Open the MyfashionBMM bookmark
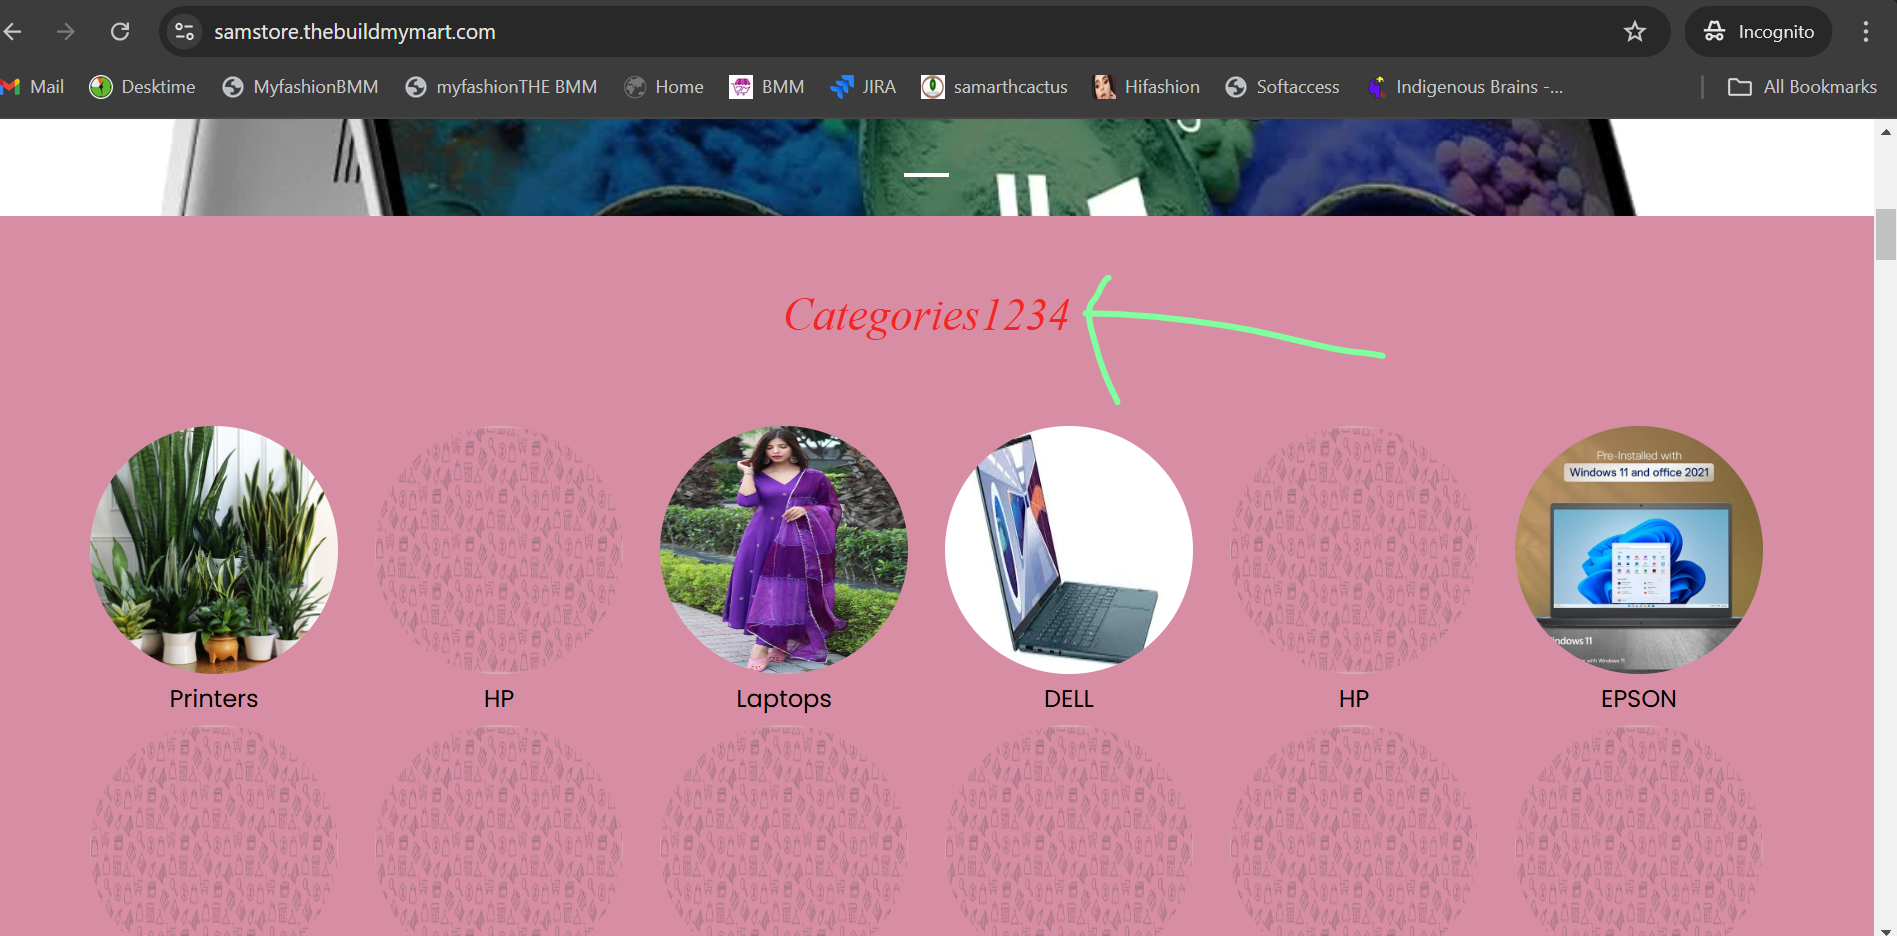Image resolution: width=1897 pixels, height=936 pixels. [300, 87]
